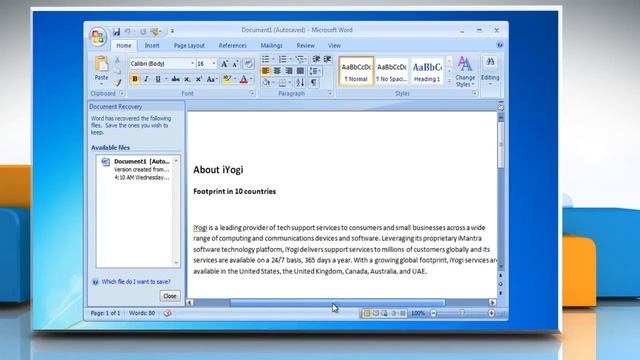
Task: Toggle Align Text Right
Action: pyautogui.click(x=289, y=71)
